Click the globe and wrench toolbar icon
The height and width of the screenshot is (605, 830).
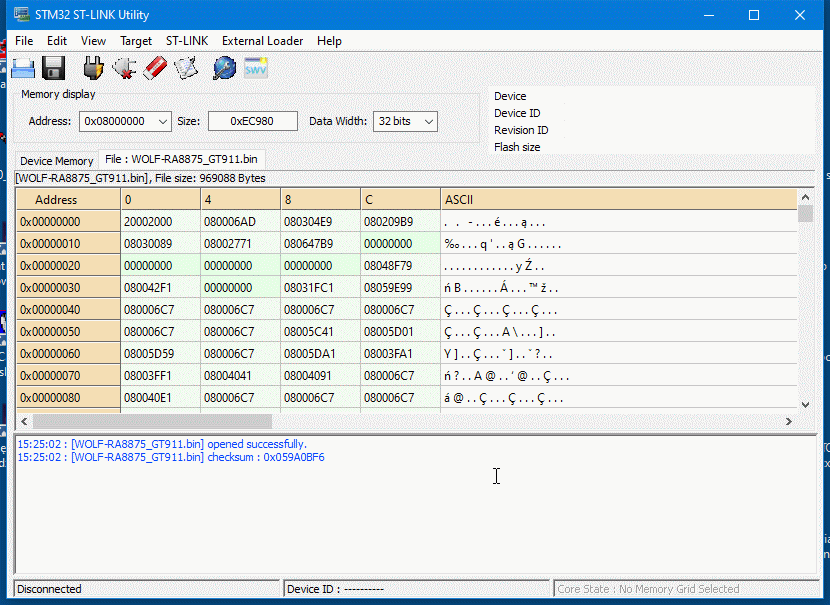tap(224, 68)
